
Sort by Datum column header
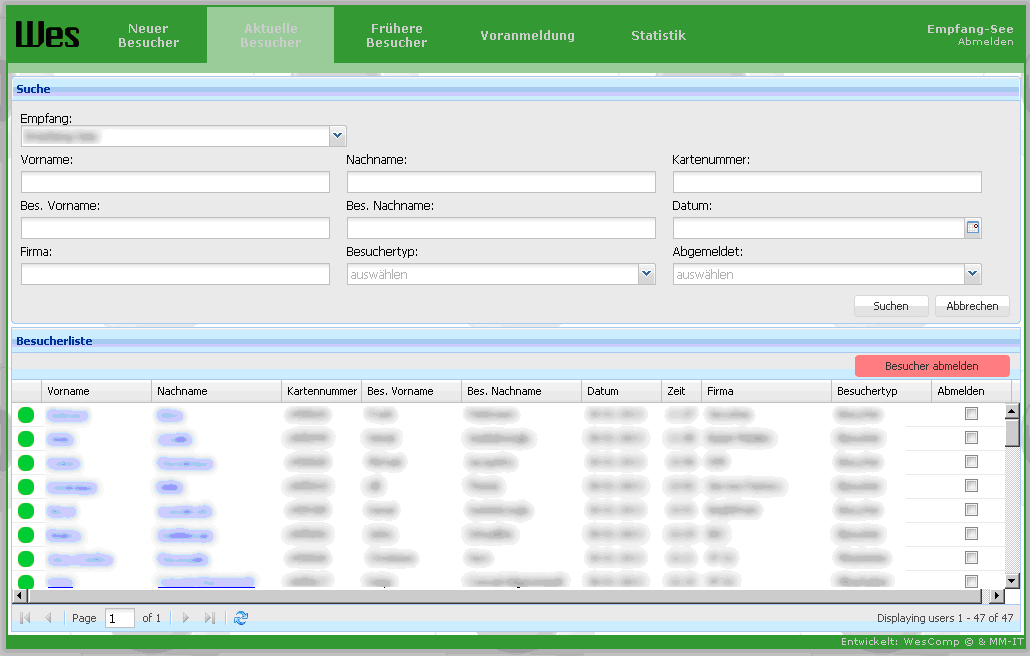[621, 391]
